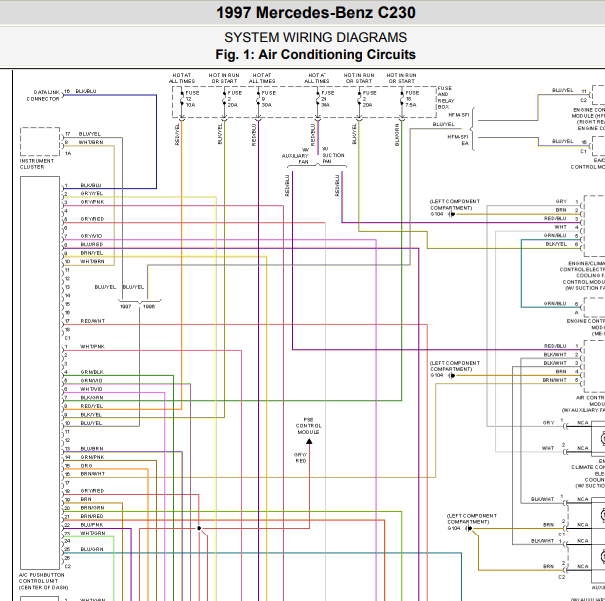Click the 'GRY/PNK' wire label
The width and height of the screenshot is (605, 601).
[x=92, y=202]
